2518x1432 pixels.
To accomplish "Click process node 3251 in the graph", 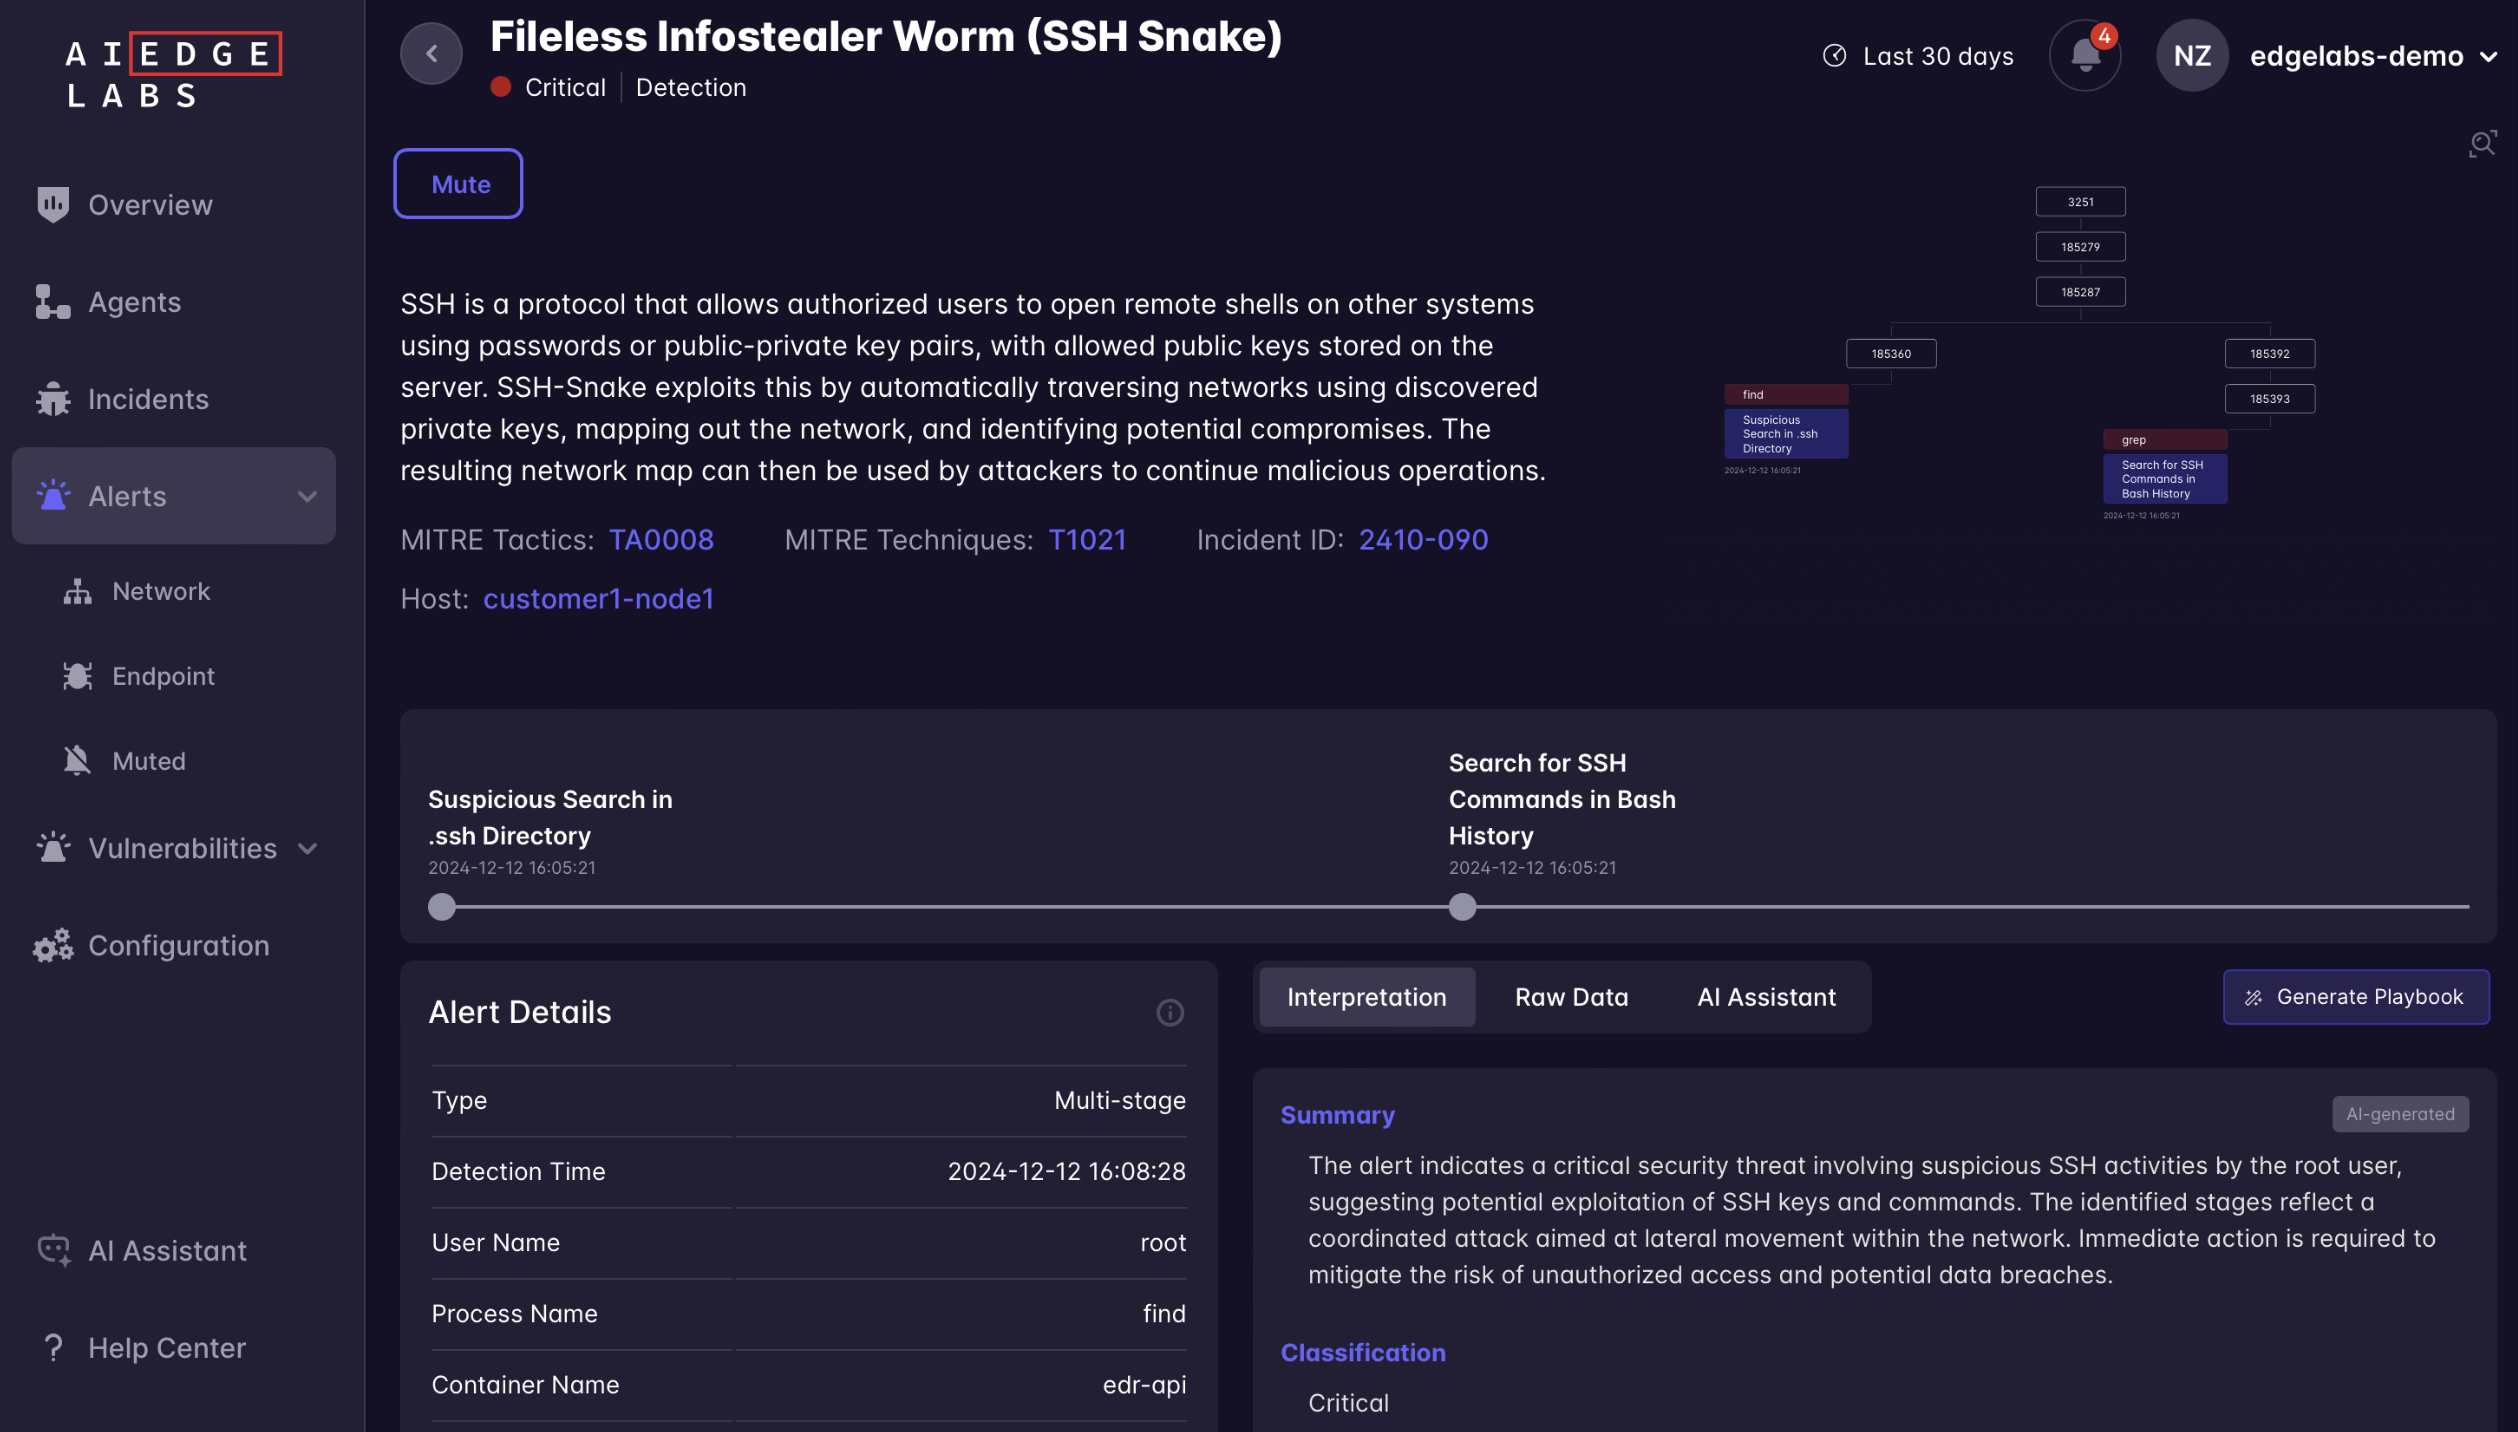I will pos(2080,202).
